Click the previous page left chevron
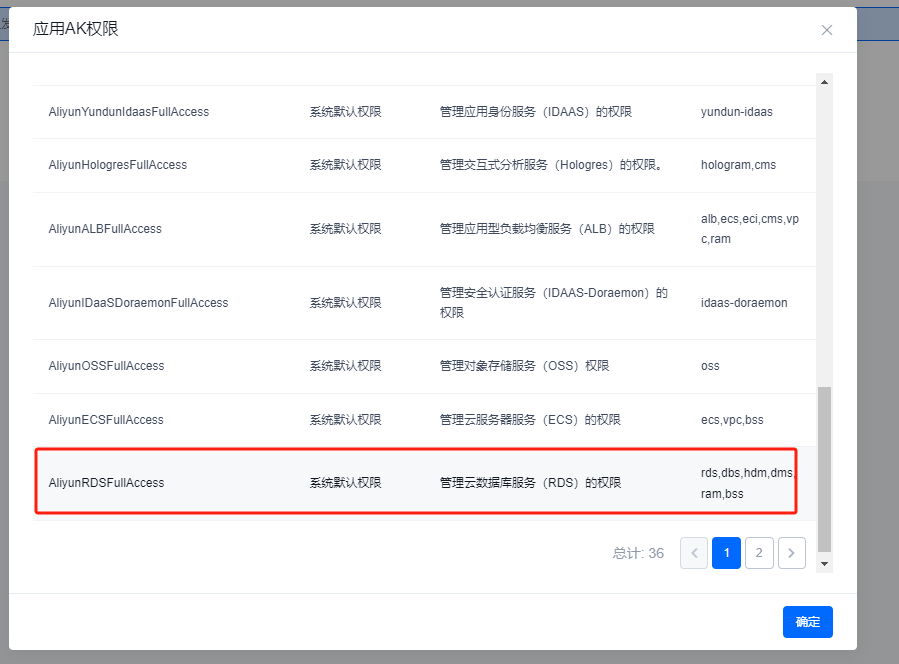The height and width of the screenshot is (664, 899). [694, 553]
